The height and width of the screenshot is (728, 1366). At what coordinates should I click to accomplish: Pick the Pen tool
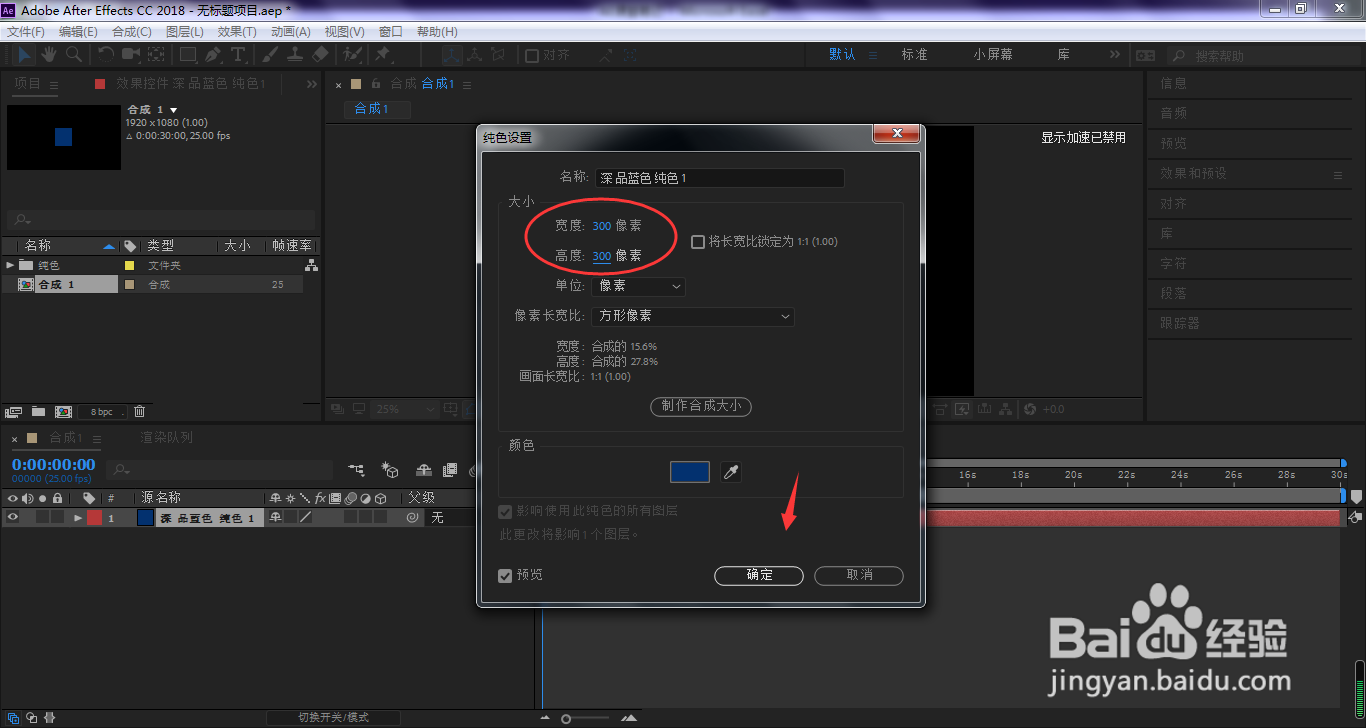(211, 54)
